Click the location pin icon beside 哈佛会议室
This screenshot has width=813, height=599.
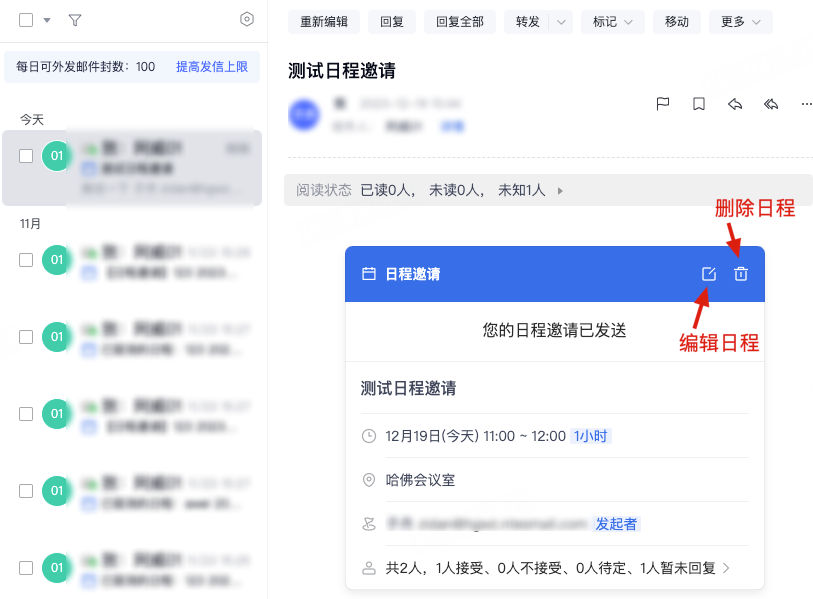tap(369, 480)
